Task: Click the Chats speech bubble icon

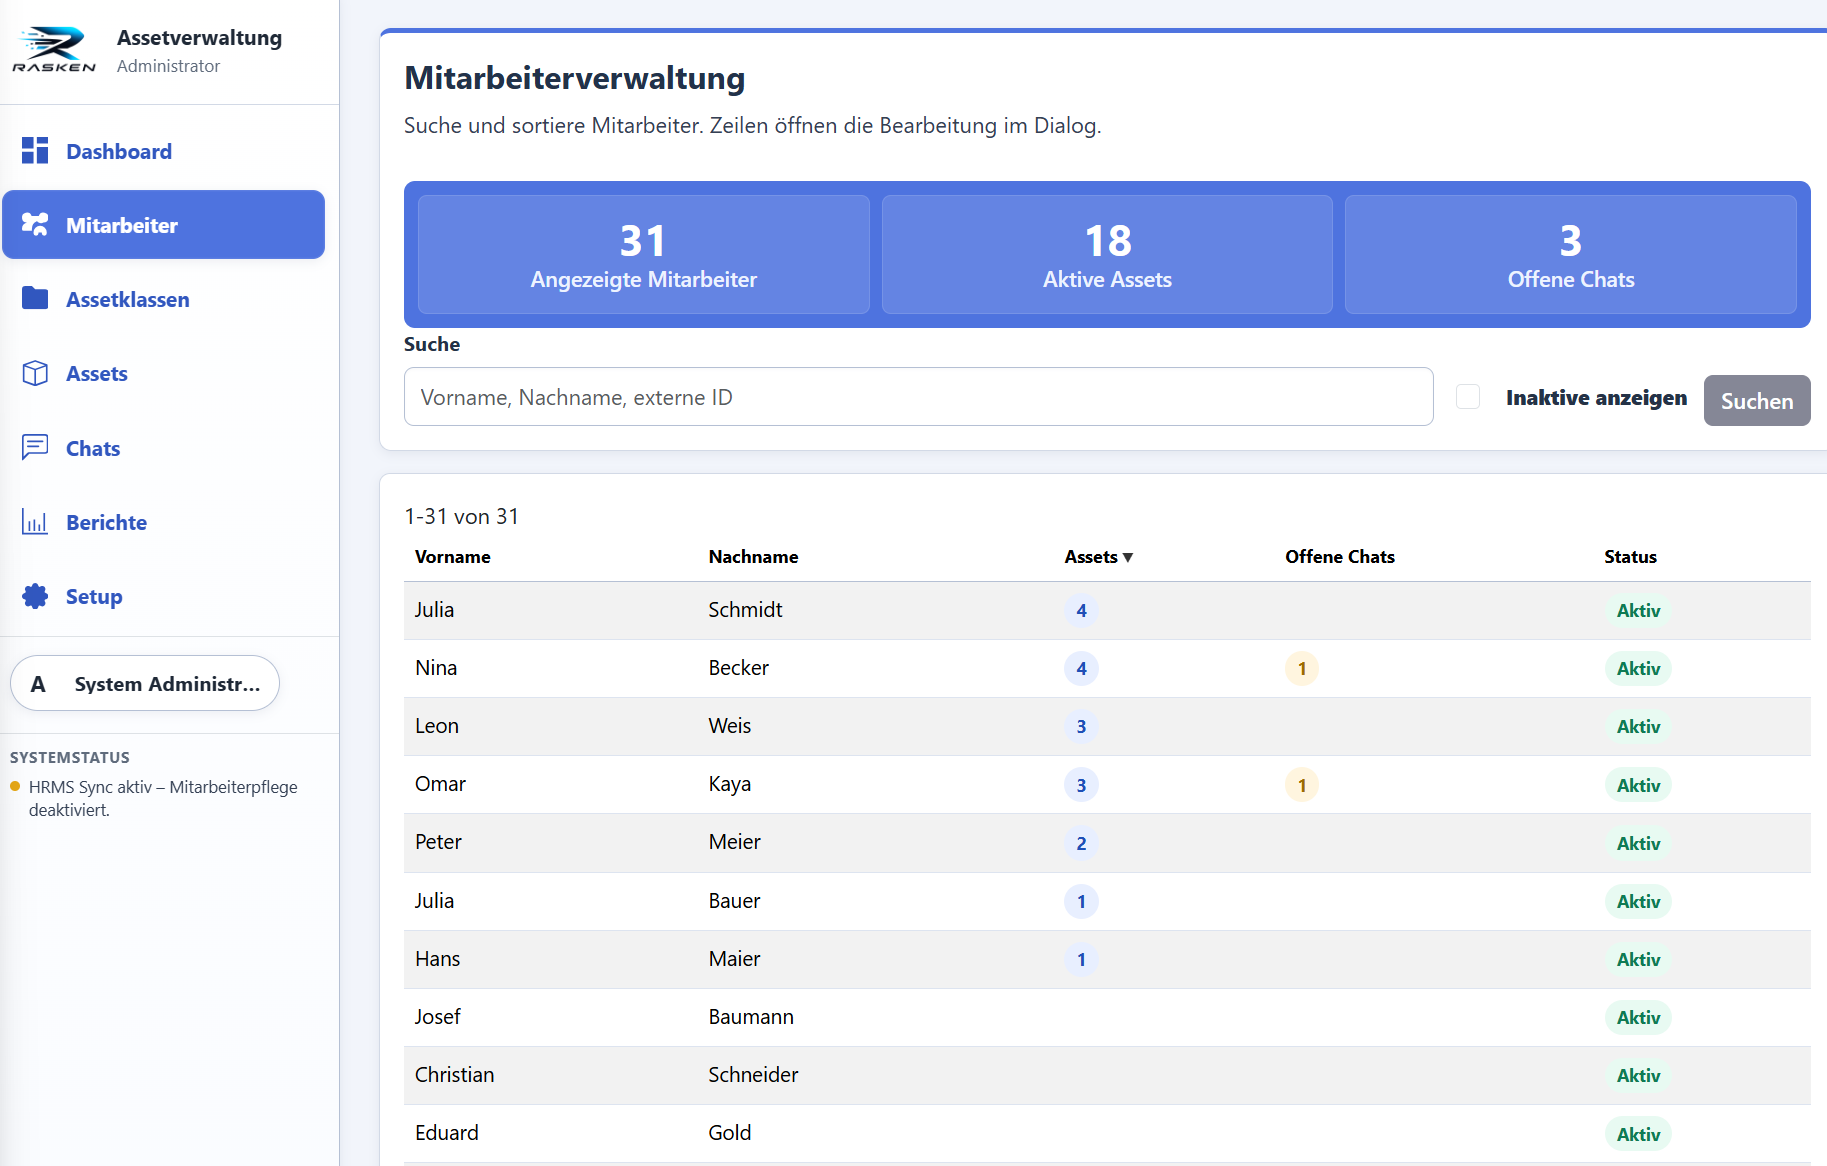Action: tap(35, 447)
